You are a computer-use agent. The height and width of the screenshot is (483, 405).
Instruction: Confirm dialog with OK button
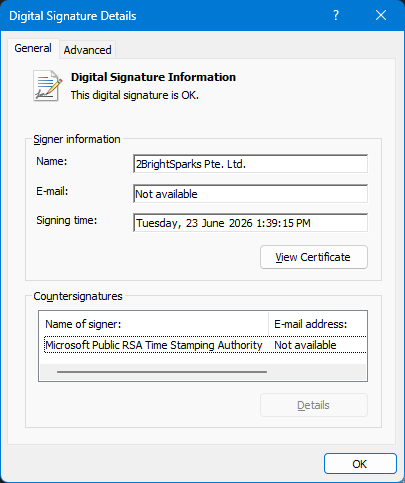(360, 464)
